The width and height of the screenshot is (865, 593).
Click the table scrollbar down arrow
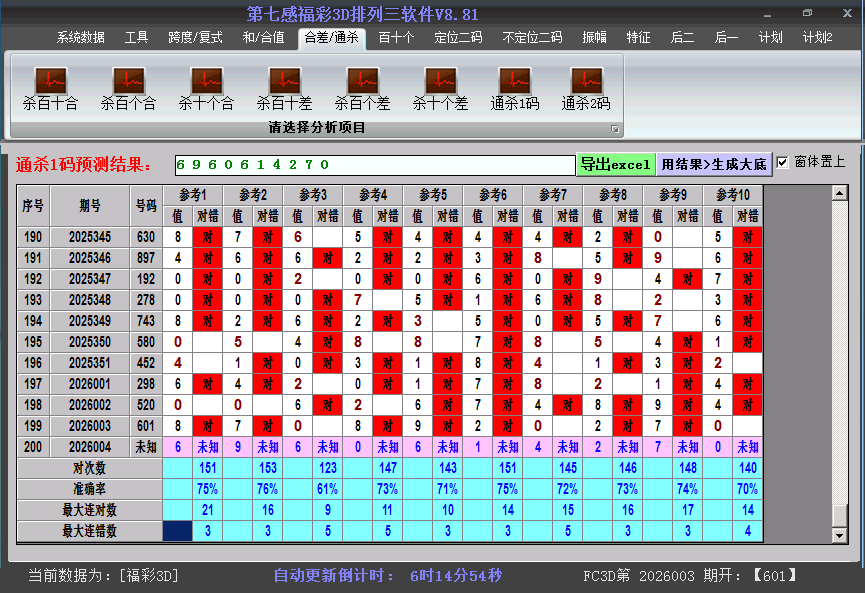(840, 535)
